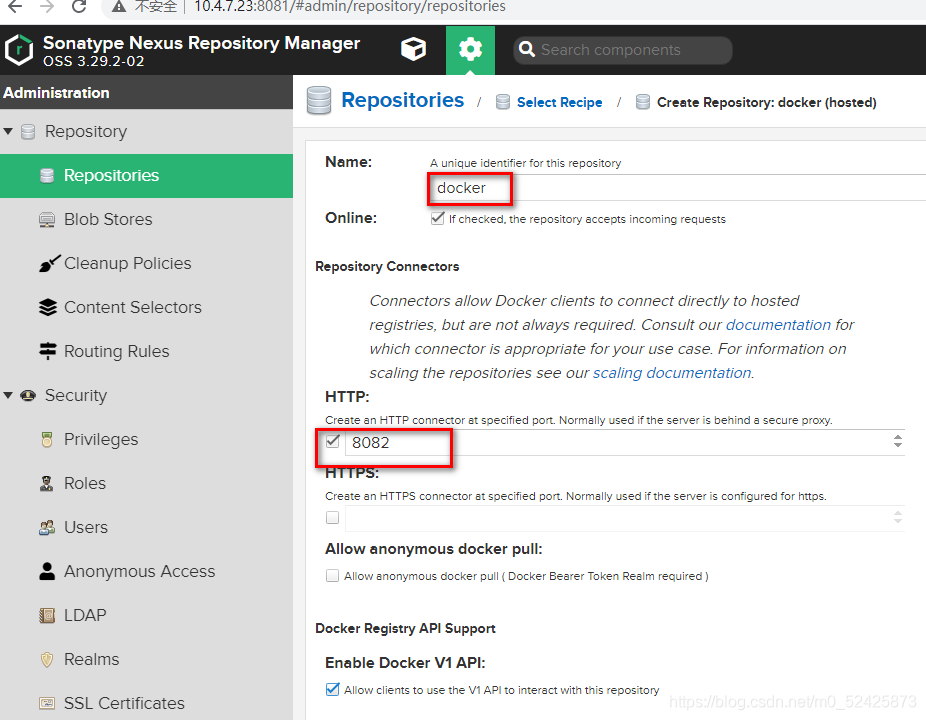
Task: Click the SSL Certificates icon
Action: [x=47, y=703]
